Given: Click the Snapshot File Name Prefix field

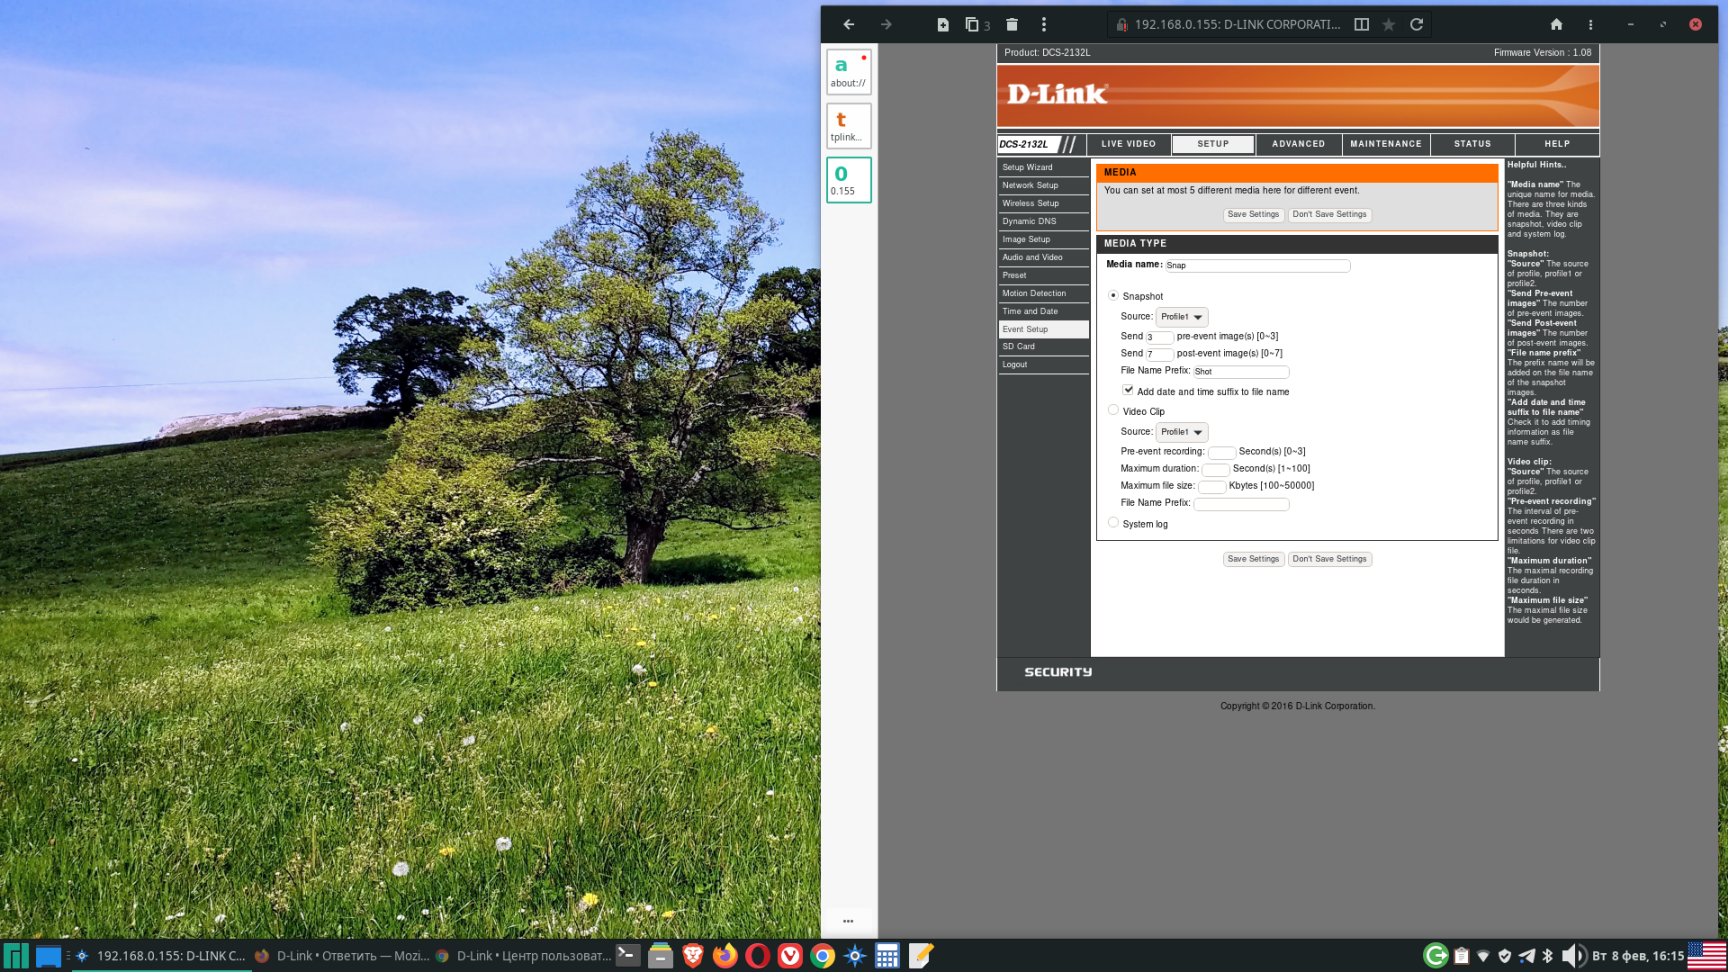Looking at the screenshot, I should tap(1240, 372).
